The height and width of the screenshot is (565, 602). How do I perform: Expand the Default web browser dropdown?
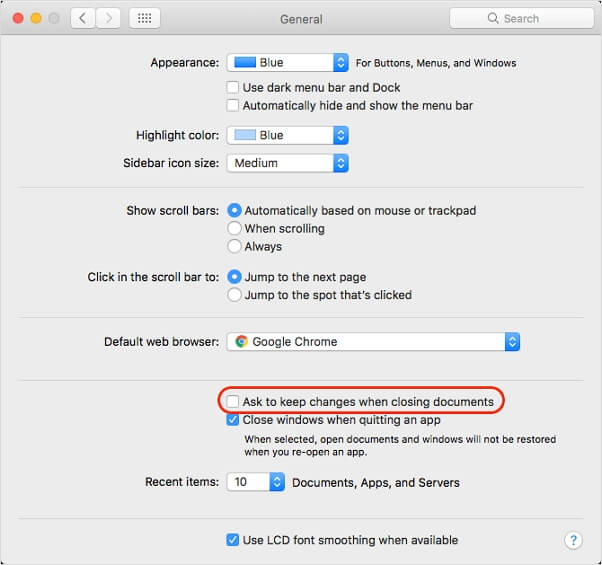pos(373,342)
